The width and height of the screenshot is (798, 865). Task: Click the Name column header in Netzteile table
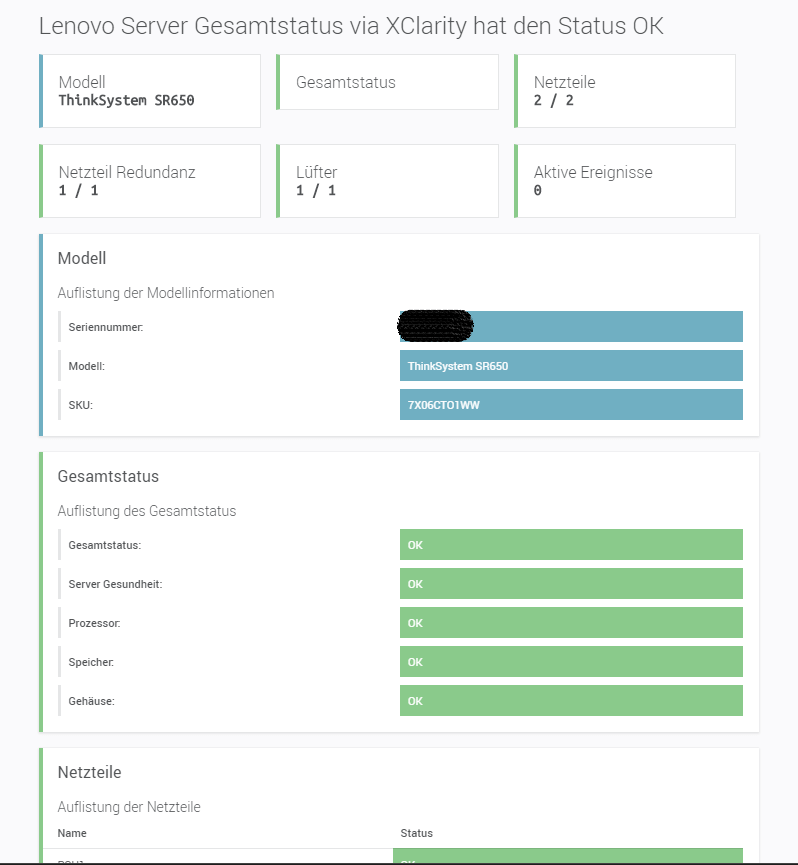pyautogui.click(x=72, y=833)
